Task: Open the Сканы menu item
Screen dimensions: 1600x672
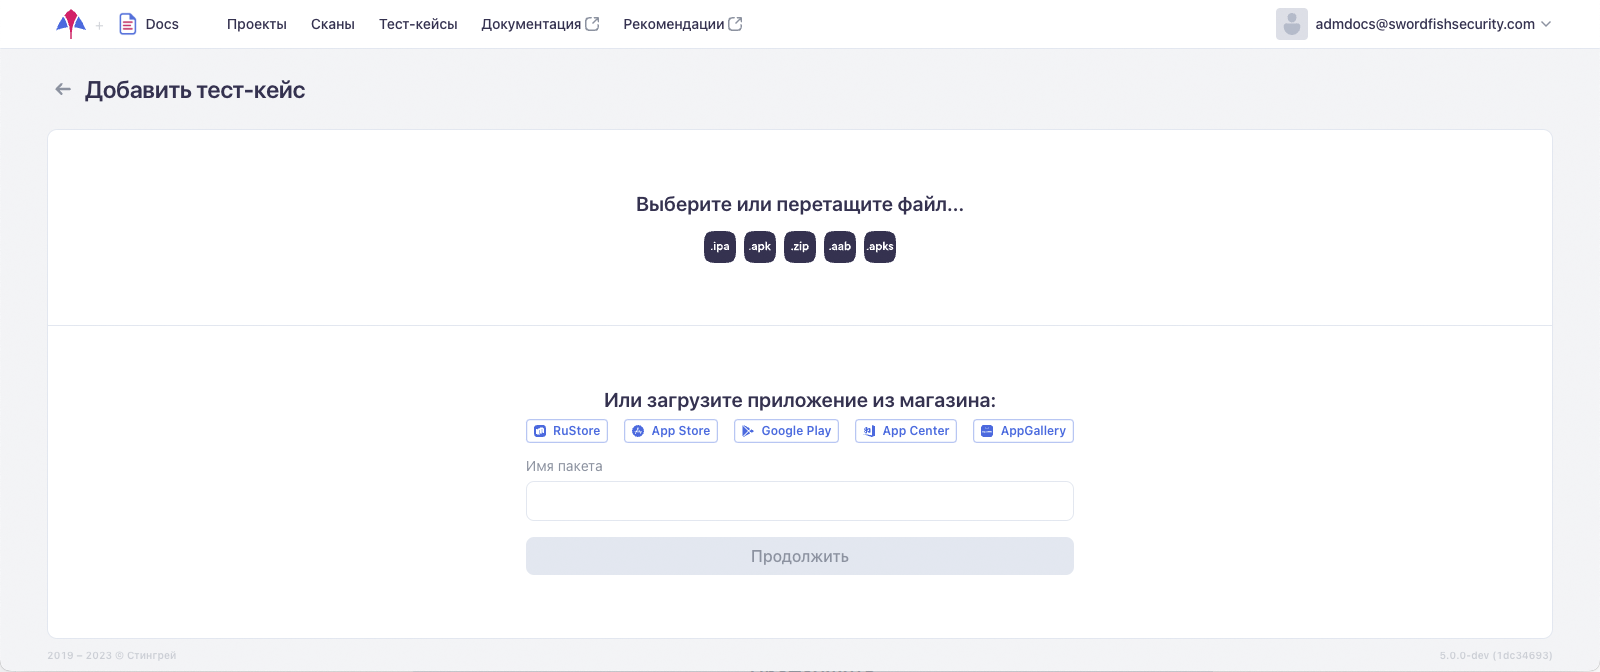Action: coord(333,24)
